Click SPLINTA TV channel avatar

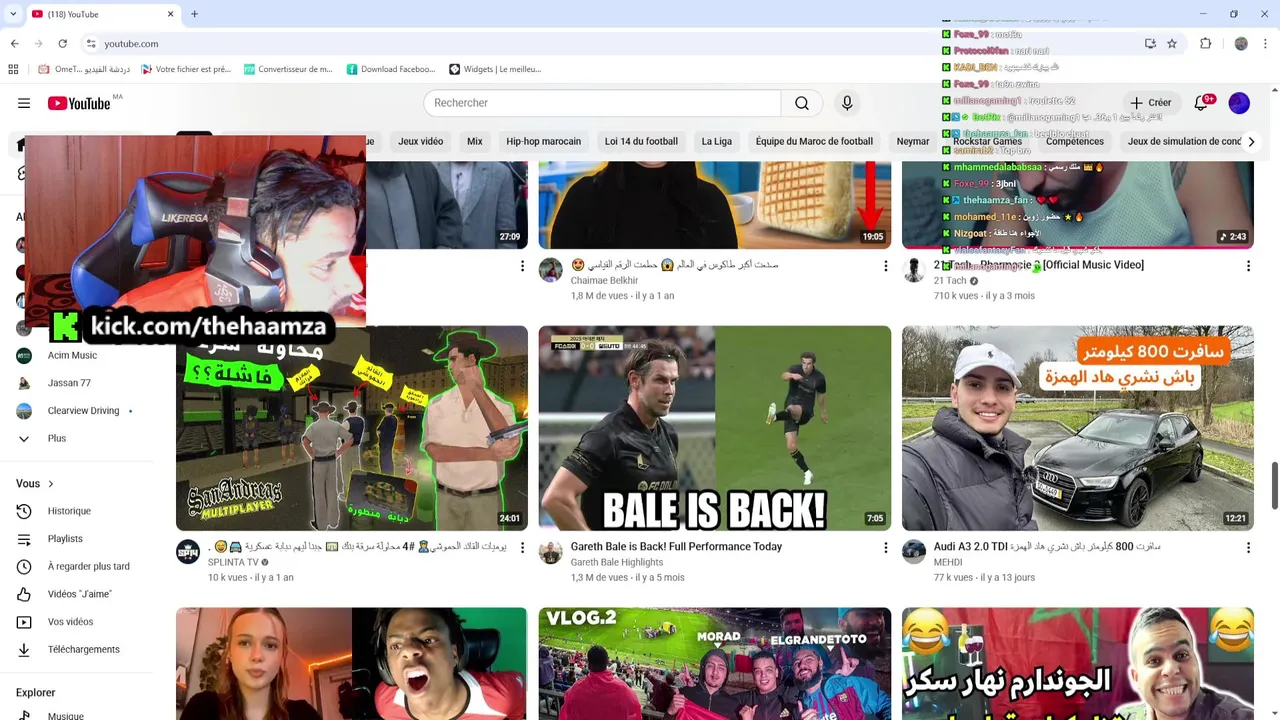coord(188,552)
